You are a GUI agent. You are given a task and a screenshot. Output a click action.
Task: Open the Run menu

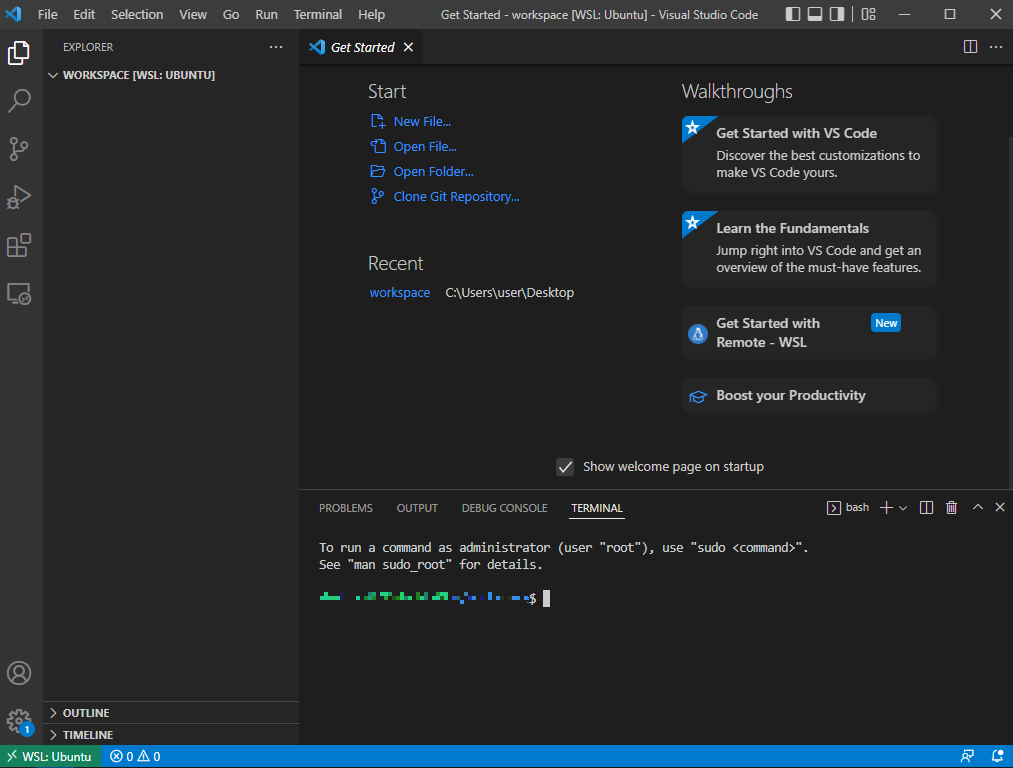[x=266, y=14]
